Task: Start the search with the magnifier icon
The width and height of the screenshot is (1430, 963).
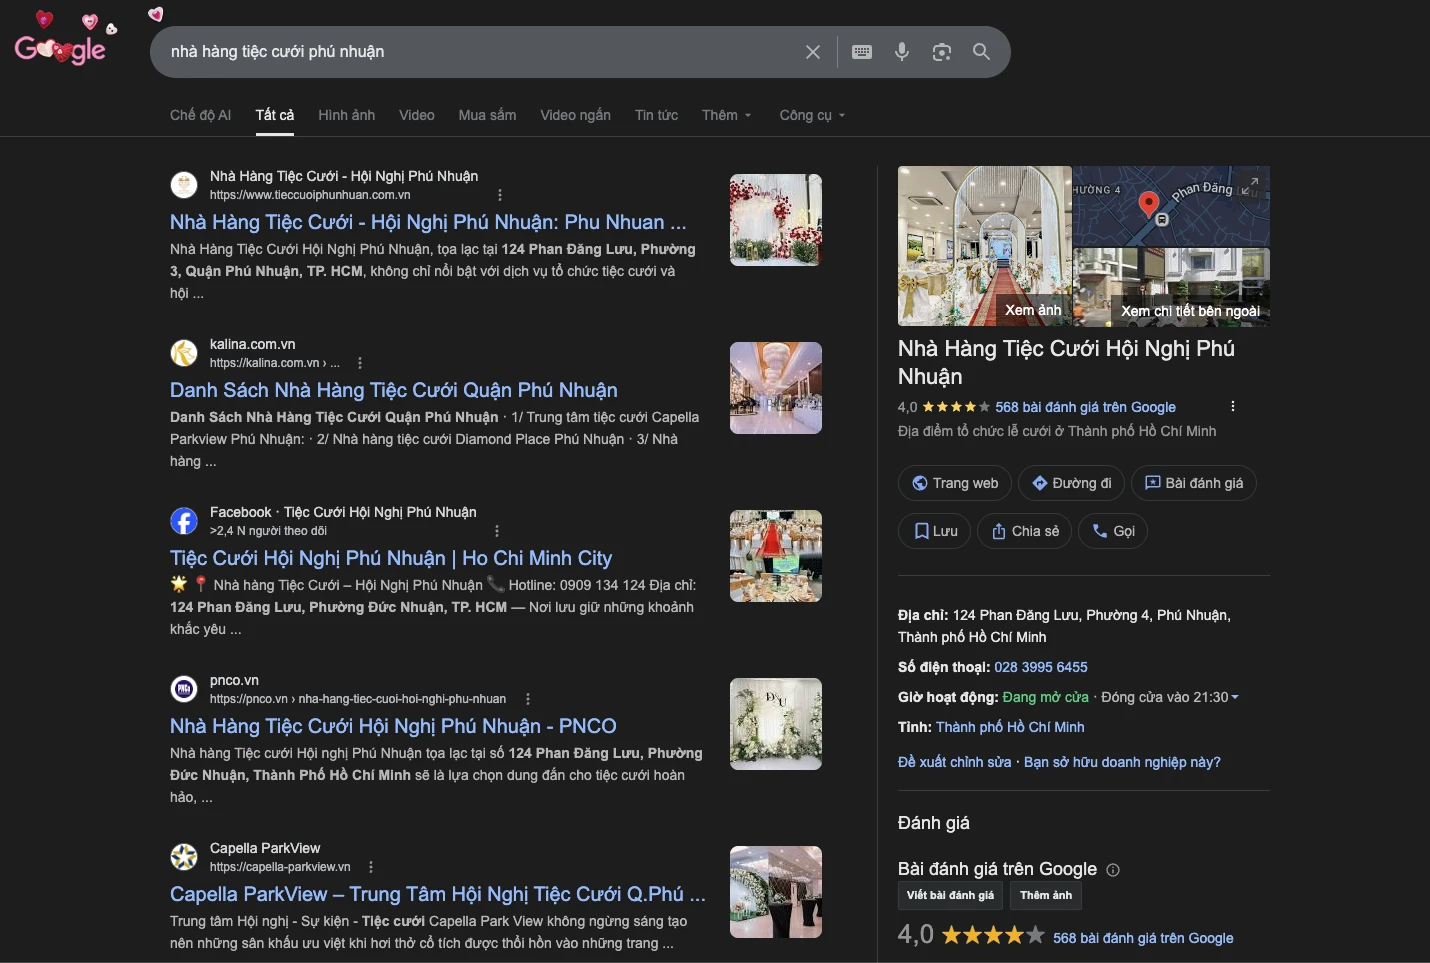Action: [x=980, y=51]
